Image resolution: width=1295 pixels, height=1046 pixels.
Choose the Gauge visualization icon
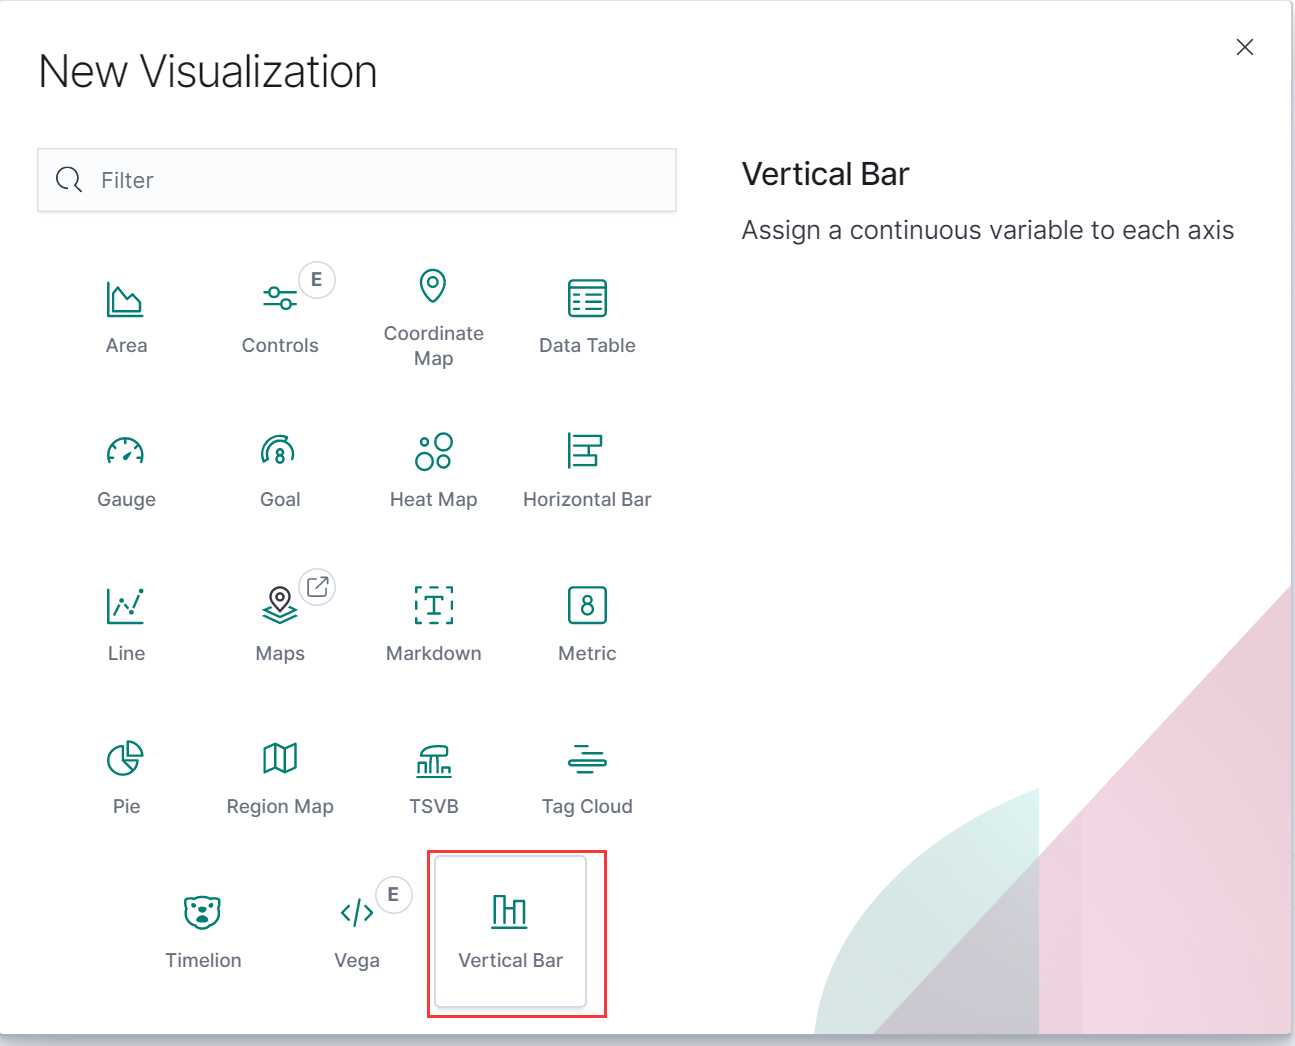coord(125,451)
